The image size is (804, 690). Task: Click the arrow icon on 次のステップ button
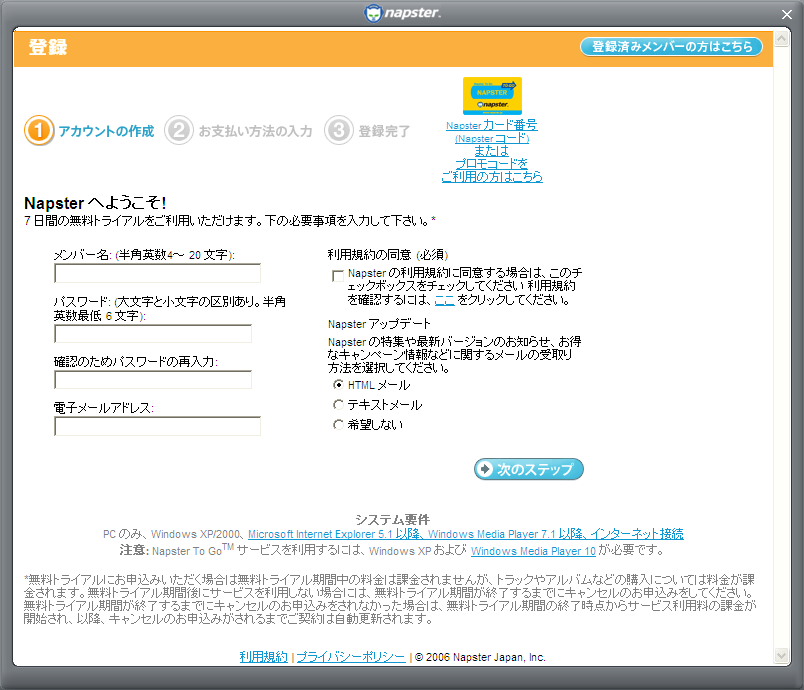(487, 469)
